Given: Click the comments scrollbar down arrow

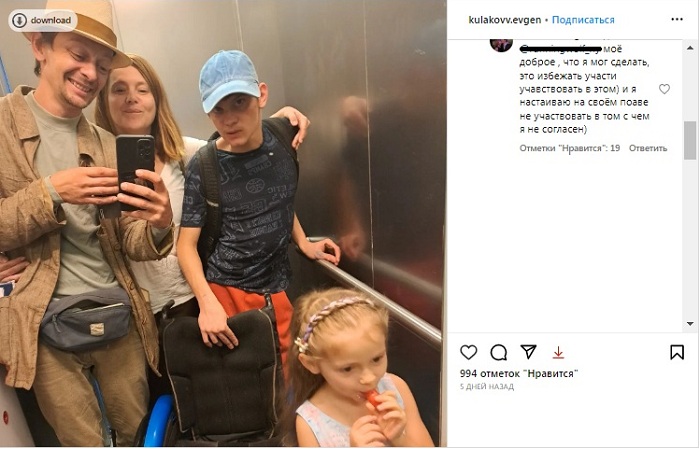Looking at the screenshot, I should [690, 324].
